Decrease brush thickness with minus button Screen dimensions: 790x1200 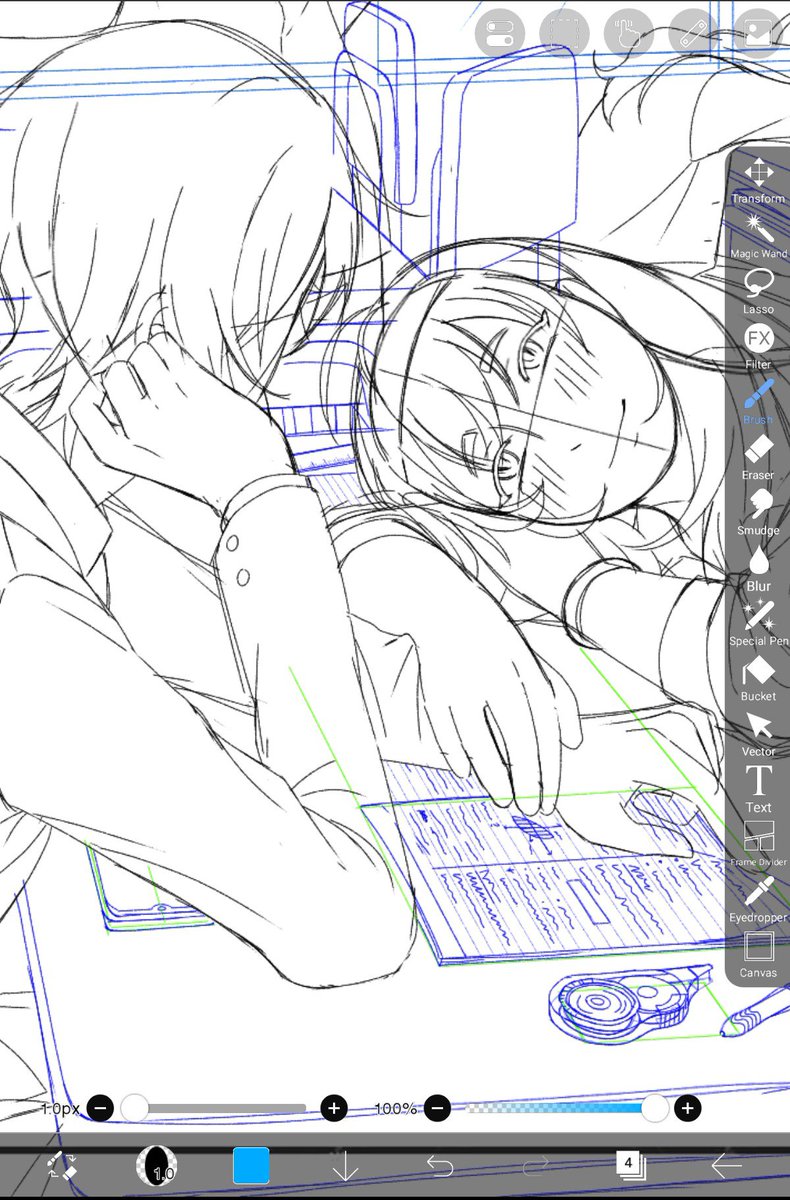pos(100,1108)
